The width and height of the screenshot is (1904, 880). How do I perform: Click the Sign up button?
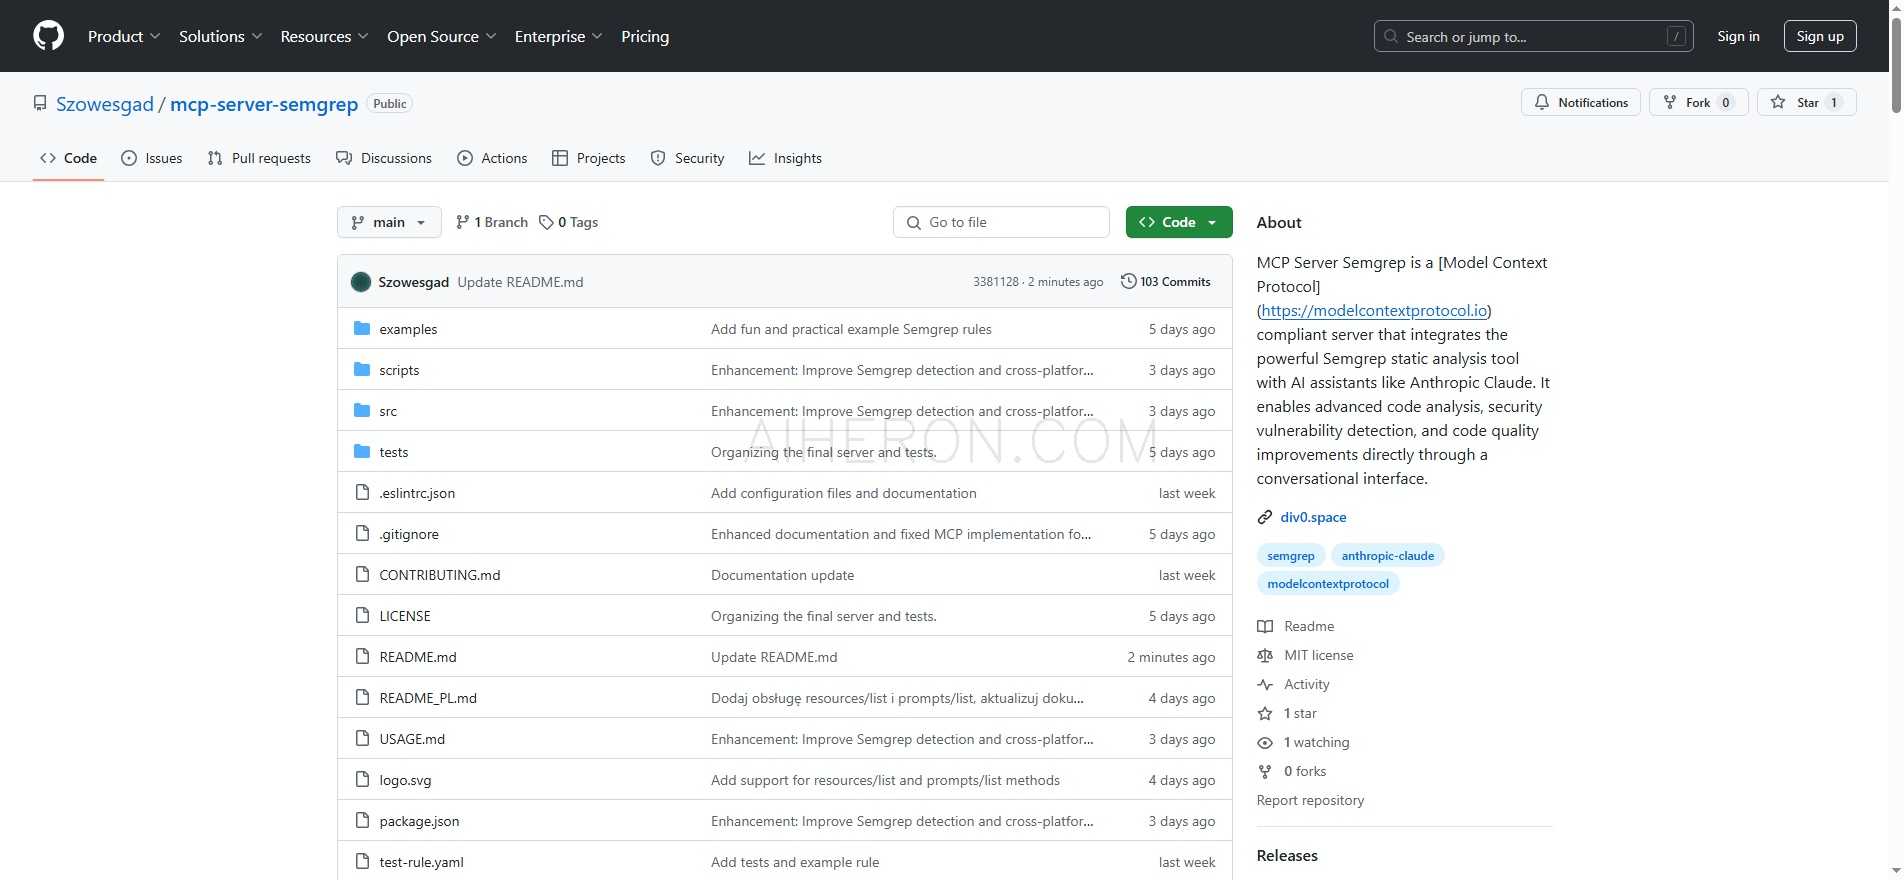[x=1820, y=36]
